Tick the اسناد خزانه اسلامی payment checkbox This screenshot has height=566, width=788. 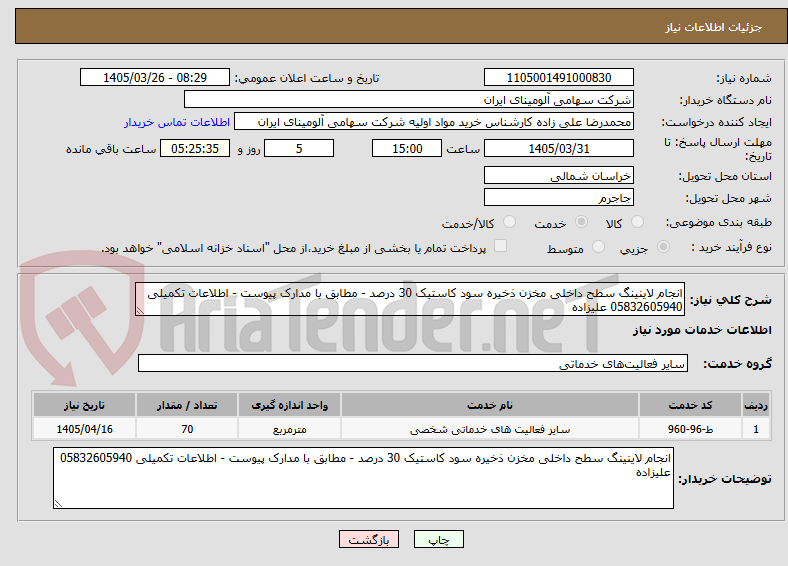pyautogui.click(x=501, y=246)
